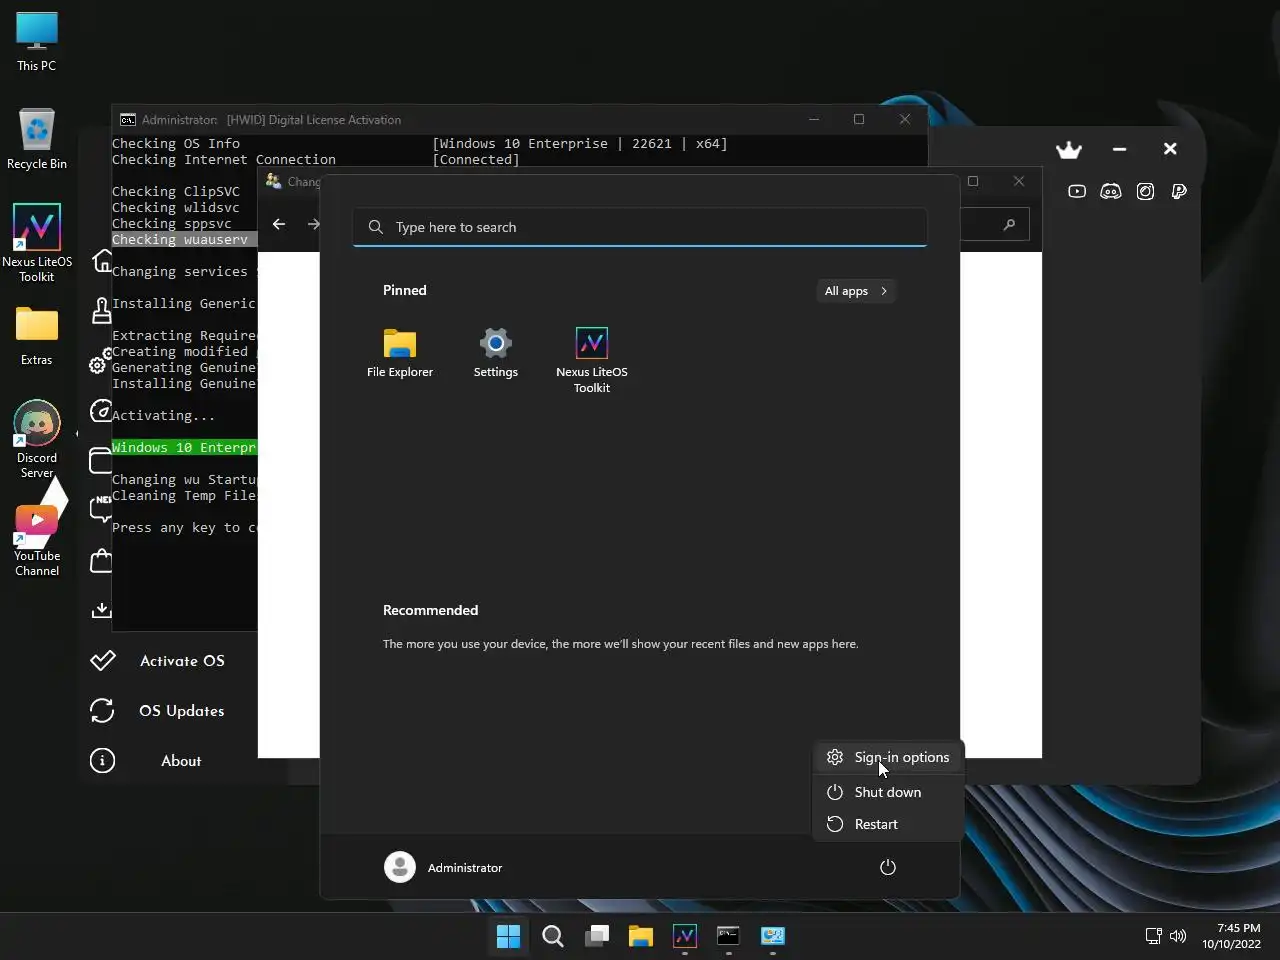This screenshot has height=960, width=1280.
Task: Click the "Checking wuauserv" line in console
Action: point(184,239)
